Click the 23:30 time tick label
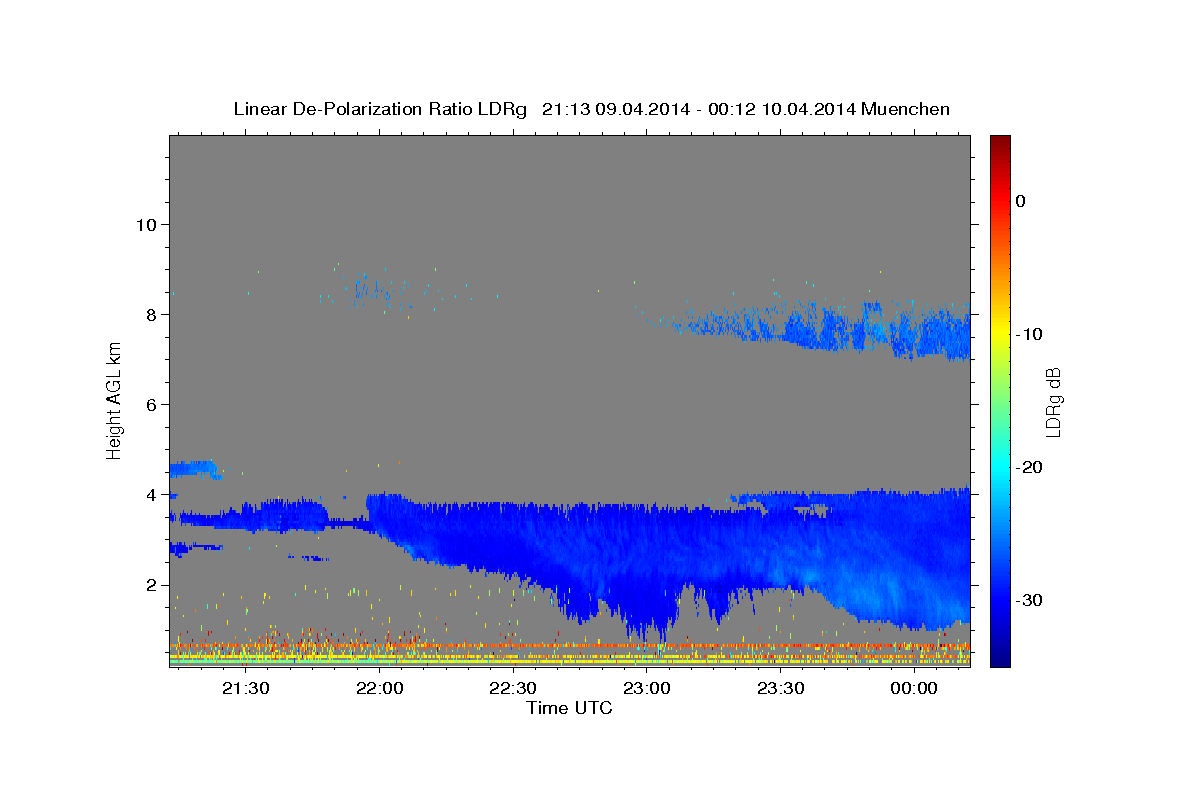The height and width of the screenshot is (800, 1200). (x=781, y=688)
